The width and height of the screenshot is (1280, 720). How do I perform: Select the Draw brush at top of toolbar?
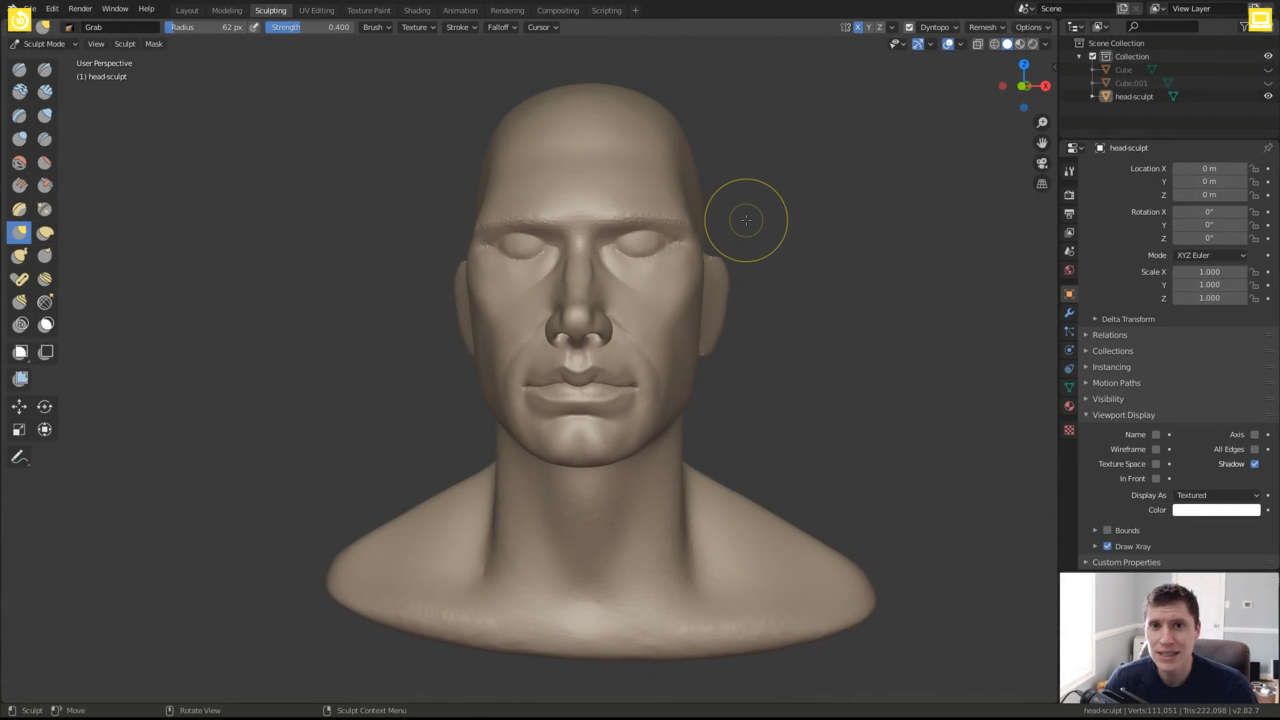point(19,68)
